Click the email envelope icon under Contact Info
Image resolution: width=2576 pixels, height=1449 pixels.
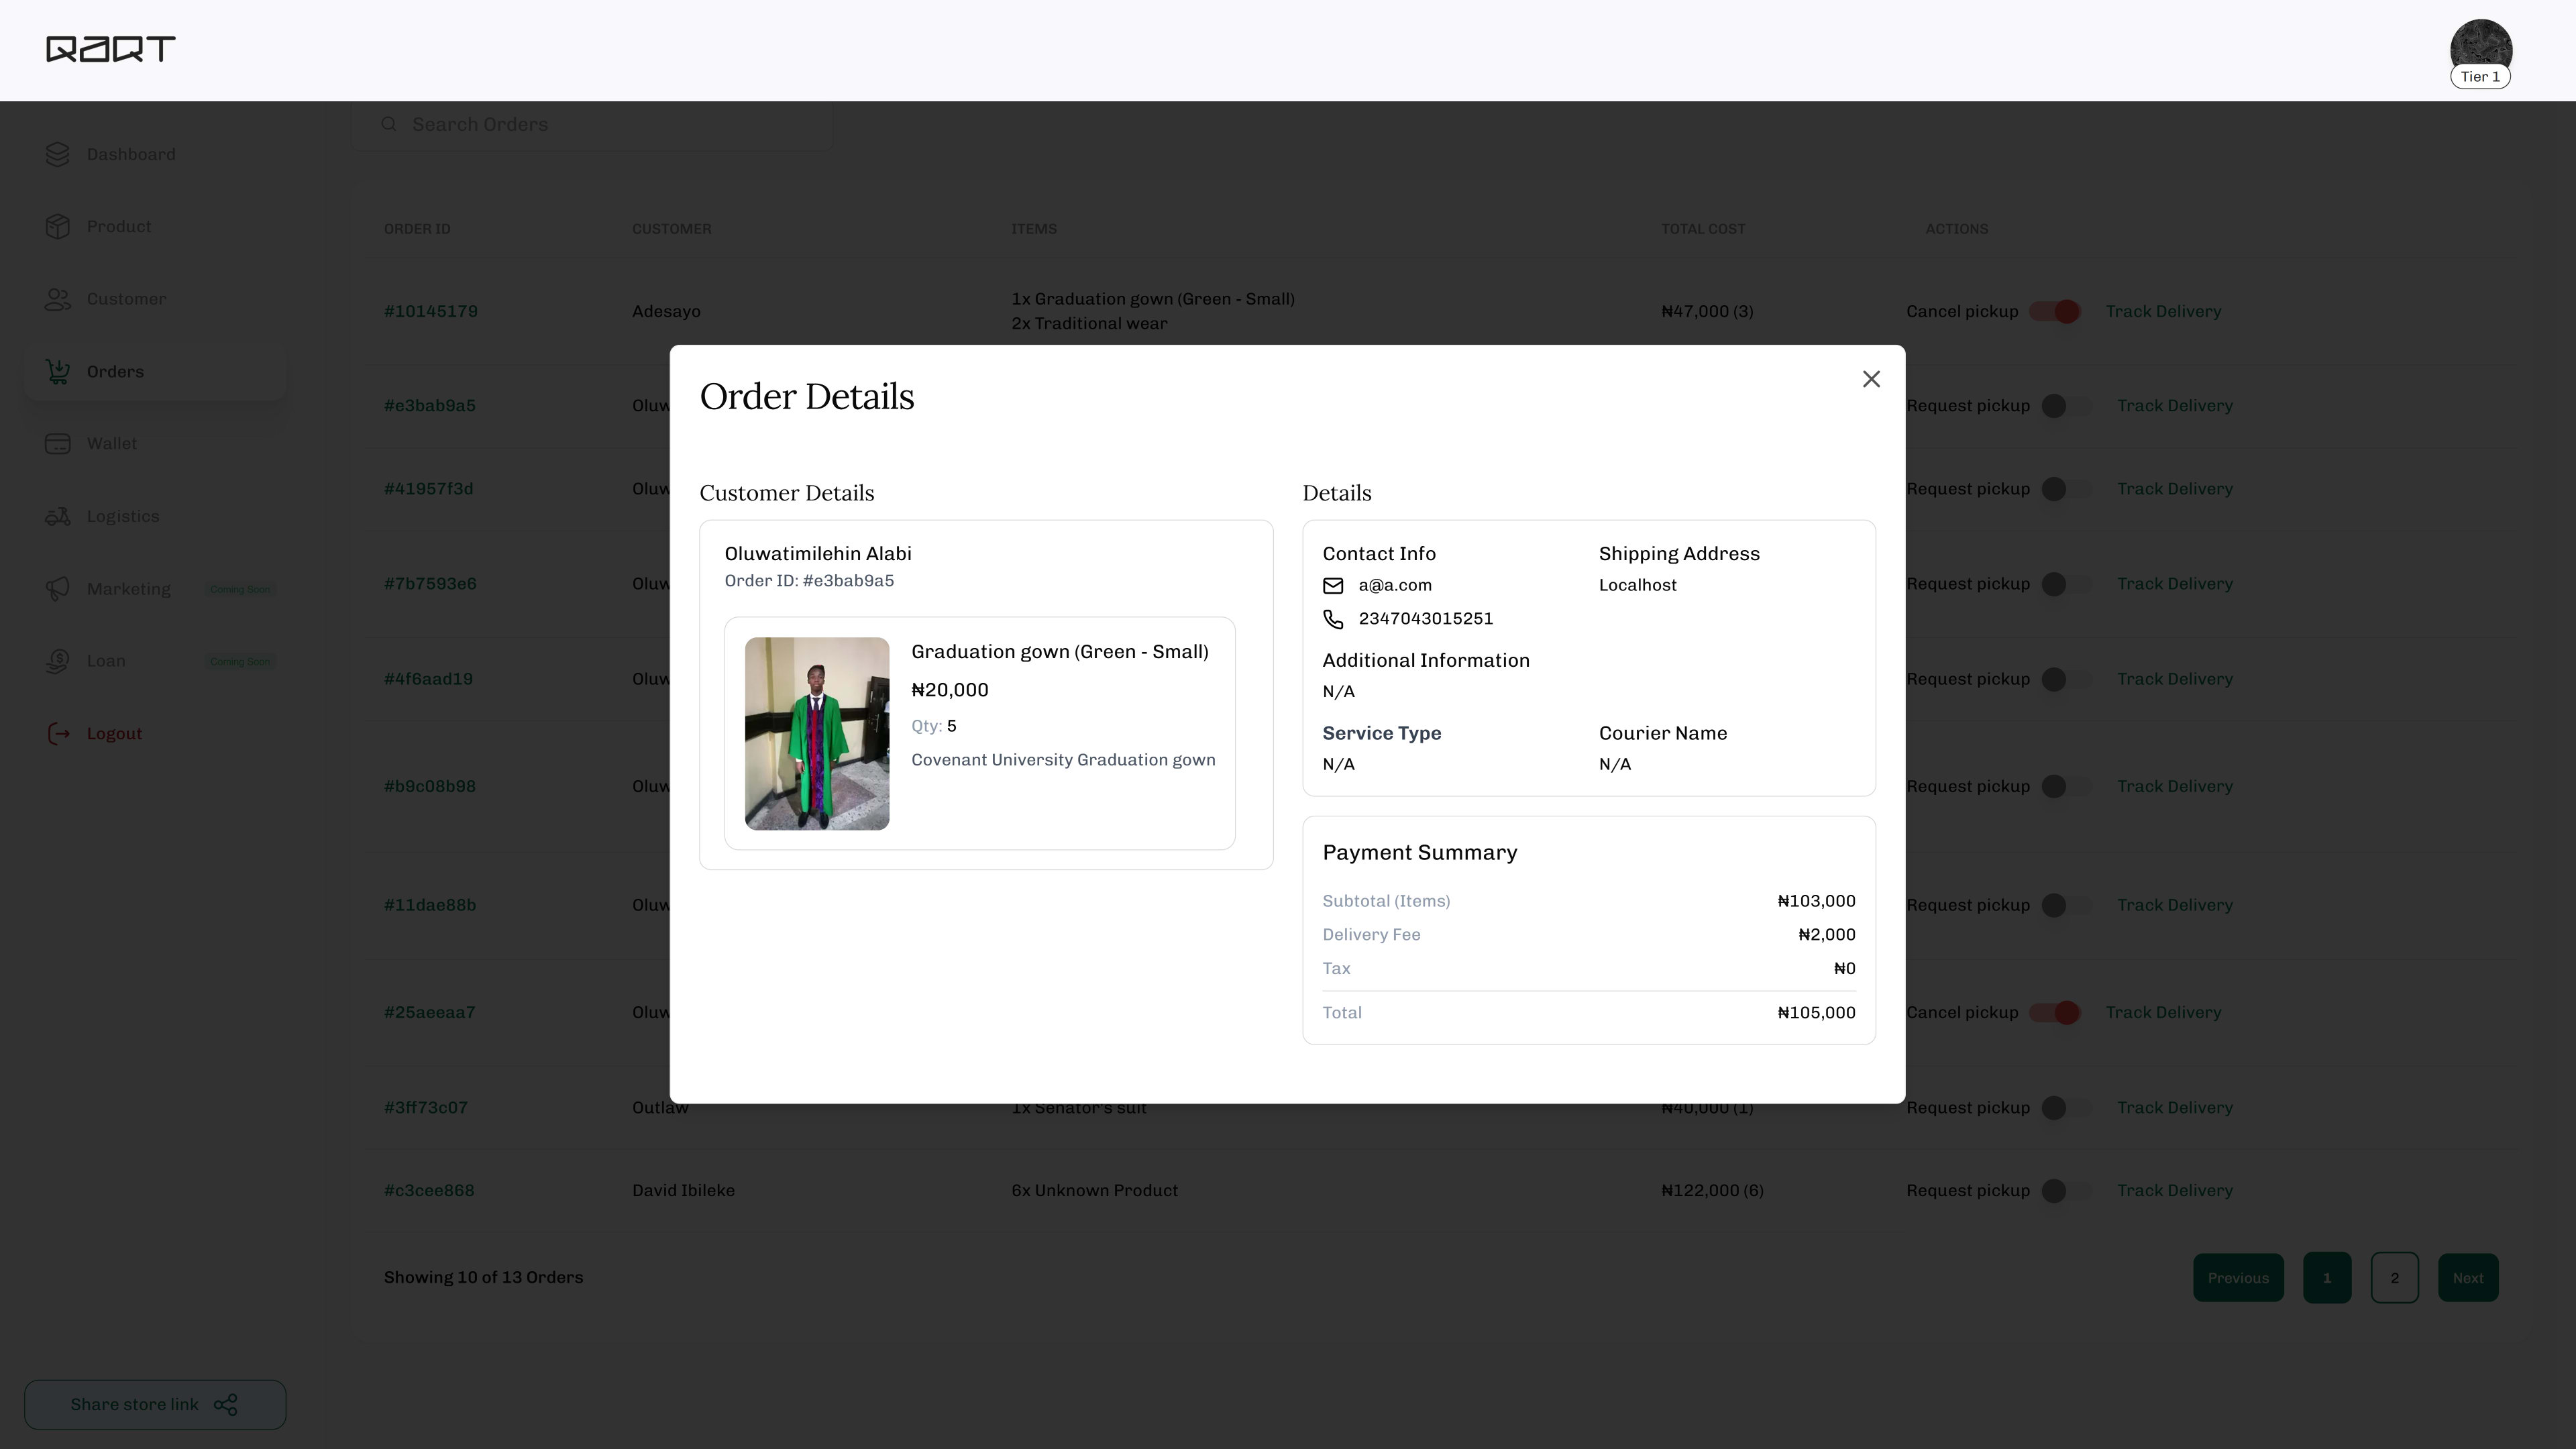(1333, 585)
